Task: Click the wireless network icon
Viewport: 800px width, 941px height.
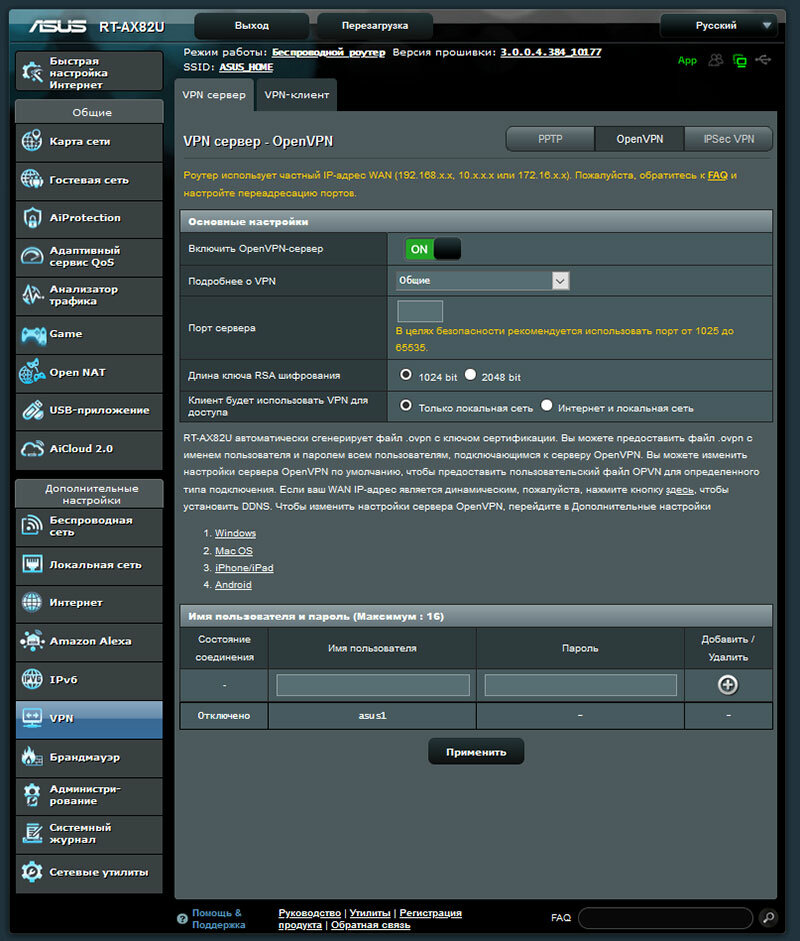Action: [x=32, y=526]
